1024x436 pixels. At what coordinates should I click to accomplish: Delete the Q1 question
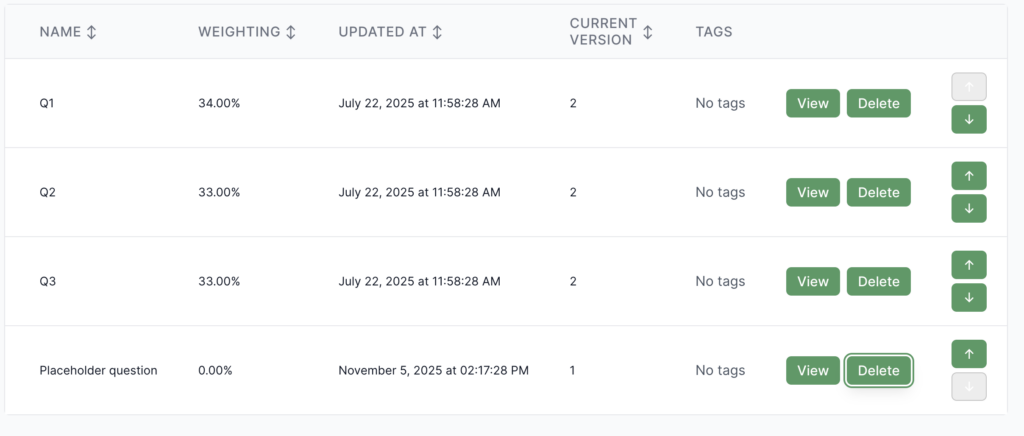click(879, 103)
